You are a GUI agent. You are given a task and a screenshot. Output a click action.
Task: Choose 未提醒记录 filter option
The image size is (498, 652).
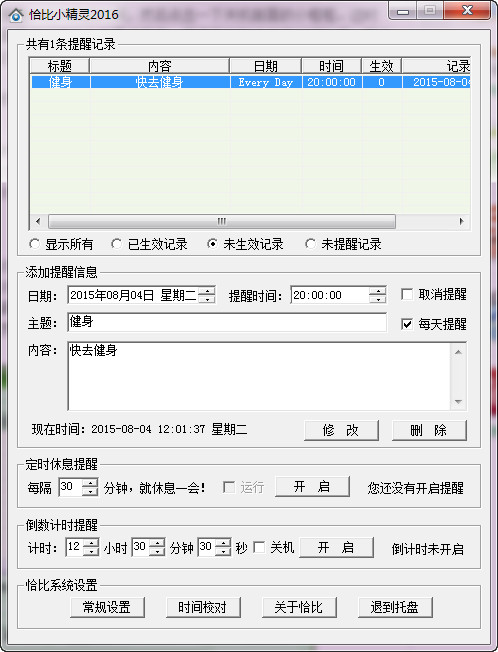pyautogui.click(x=310, y=244)
